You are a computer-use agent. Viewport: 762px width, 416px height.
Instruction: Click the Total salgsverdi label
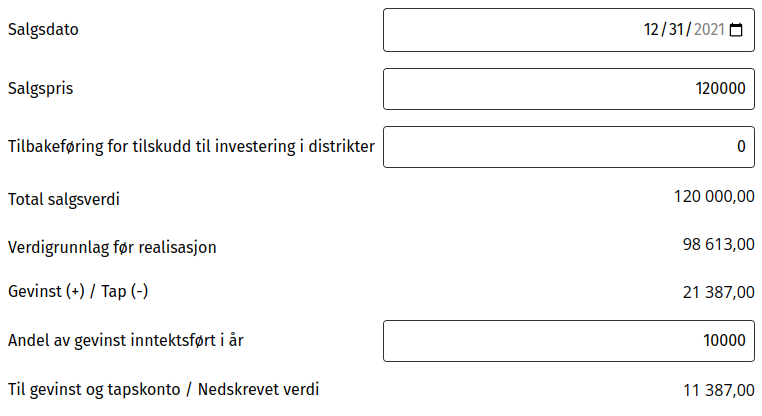click(x=64, y=199)
